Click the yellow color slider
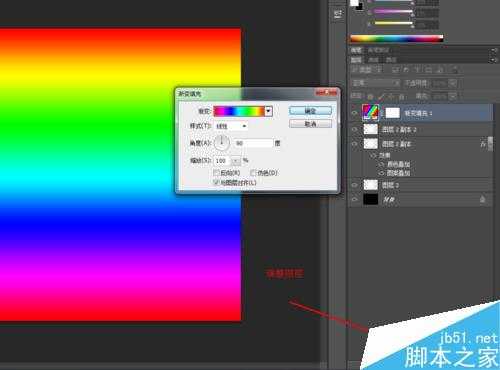This screenshot has width=500, height=370. point(394,23)
